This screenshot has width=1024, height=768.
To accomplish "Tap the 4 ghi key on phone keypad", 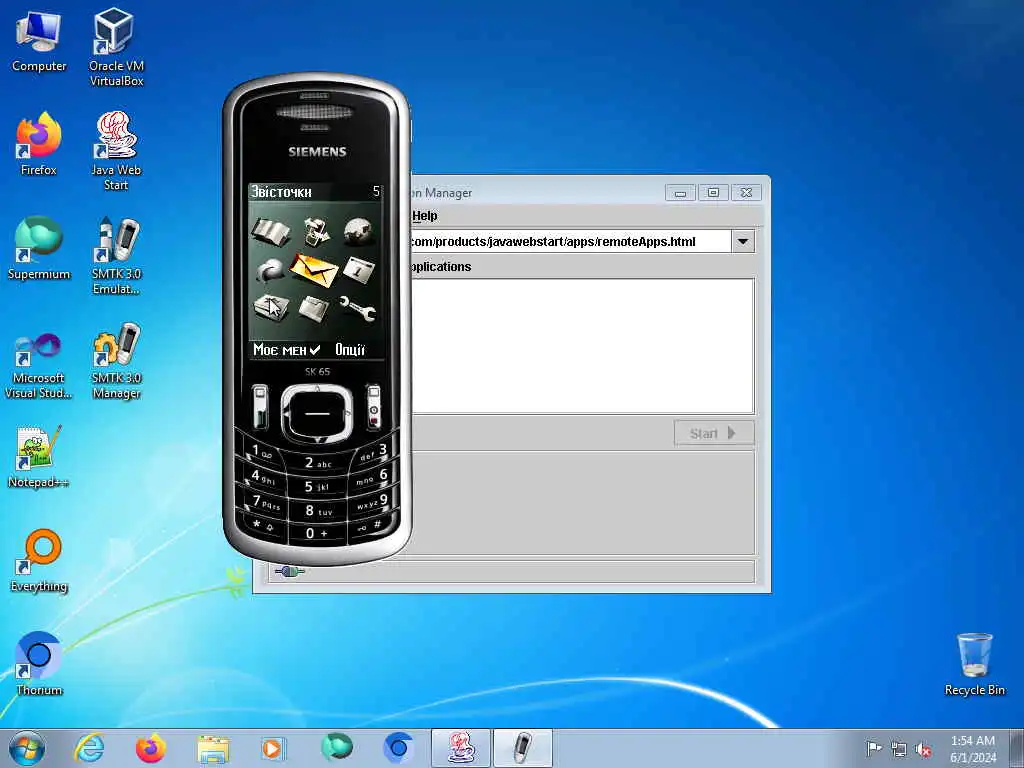I will tap(264, 477).
